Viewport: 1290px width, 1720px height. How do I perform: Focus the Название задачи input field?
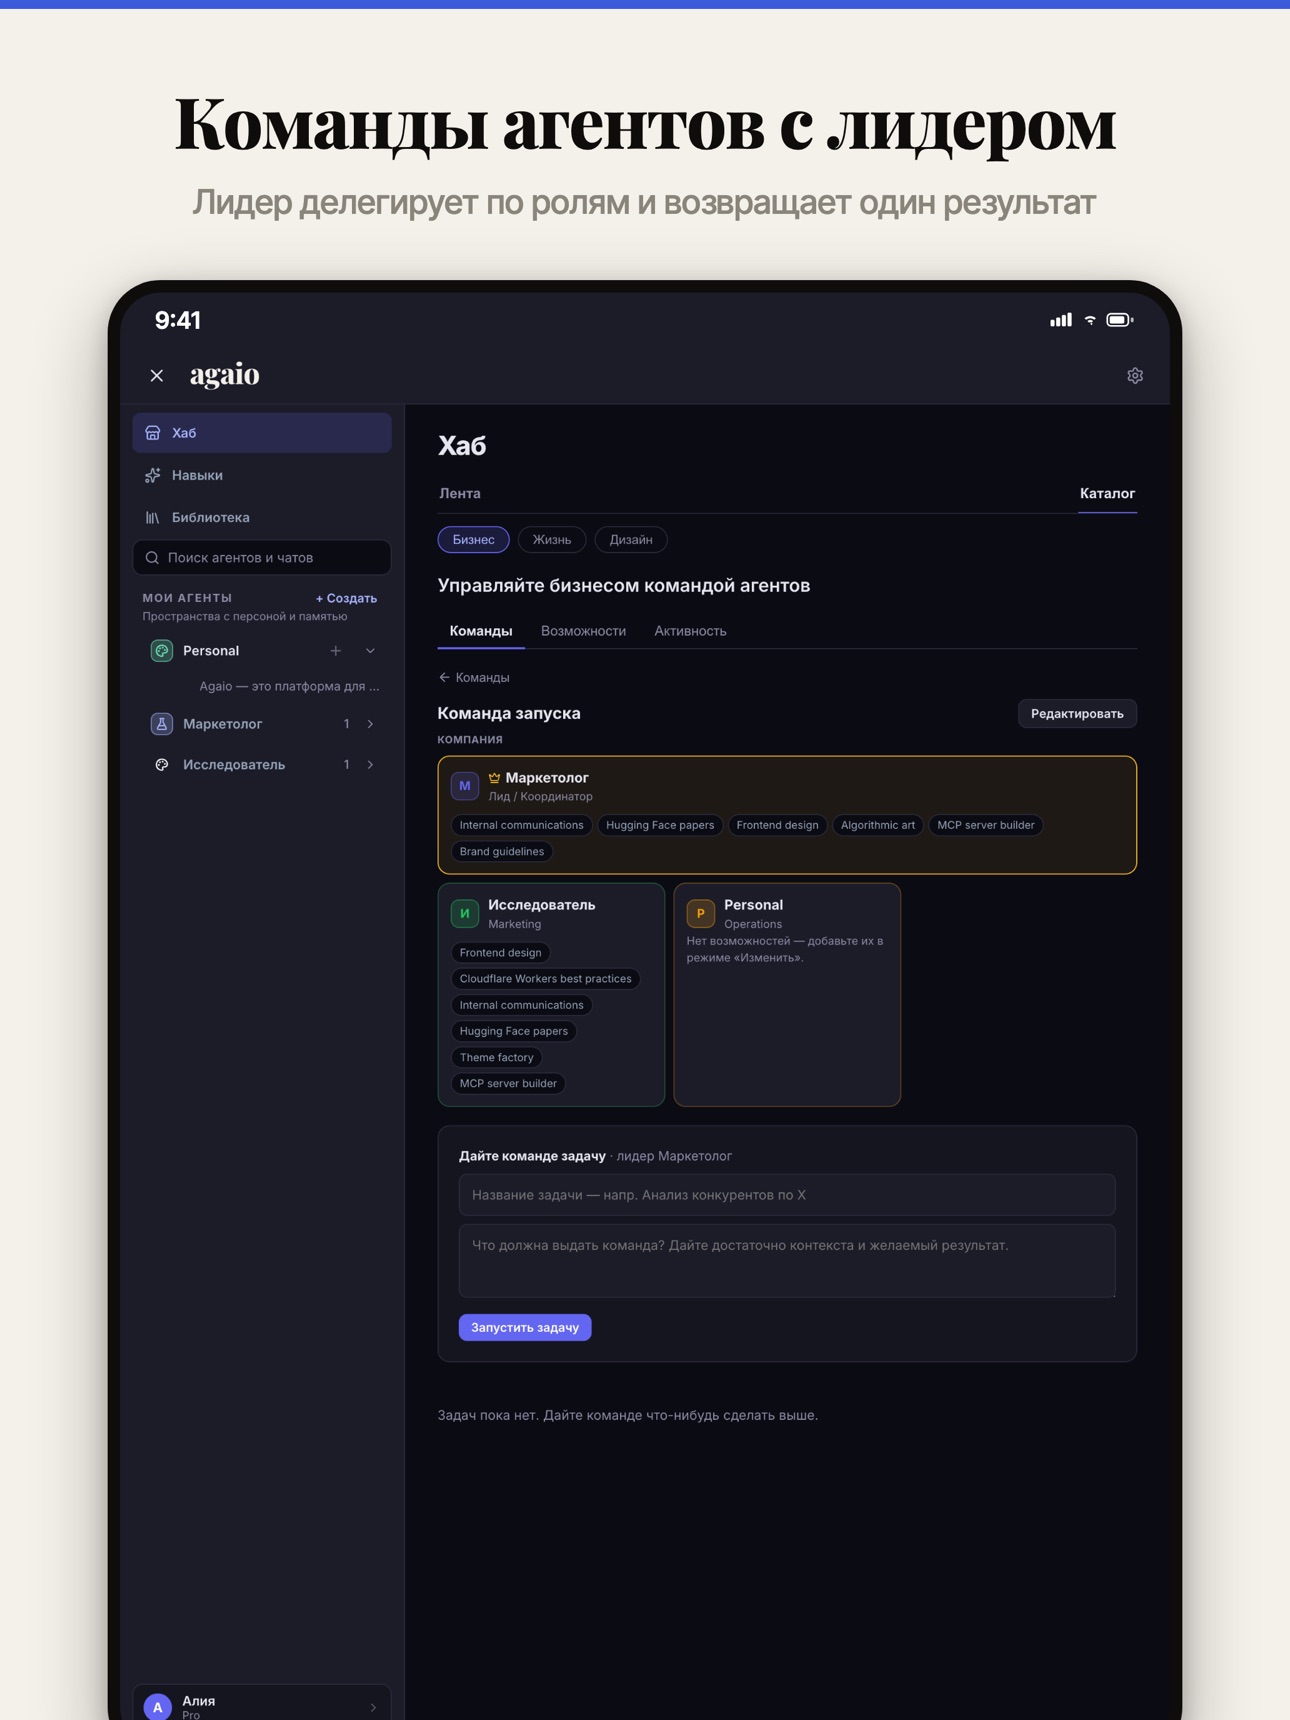tap(787, 1195)
